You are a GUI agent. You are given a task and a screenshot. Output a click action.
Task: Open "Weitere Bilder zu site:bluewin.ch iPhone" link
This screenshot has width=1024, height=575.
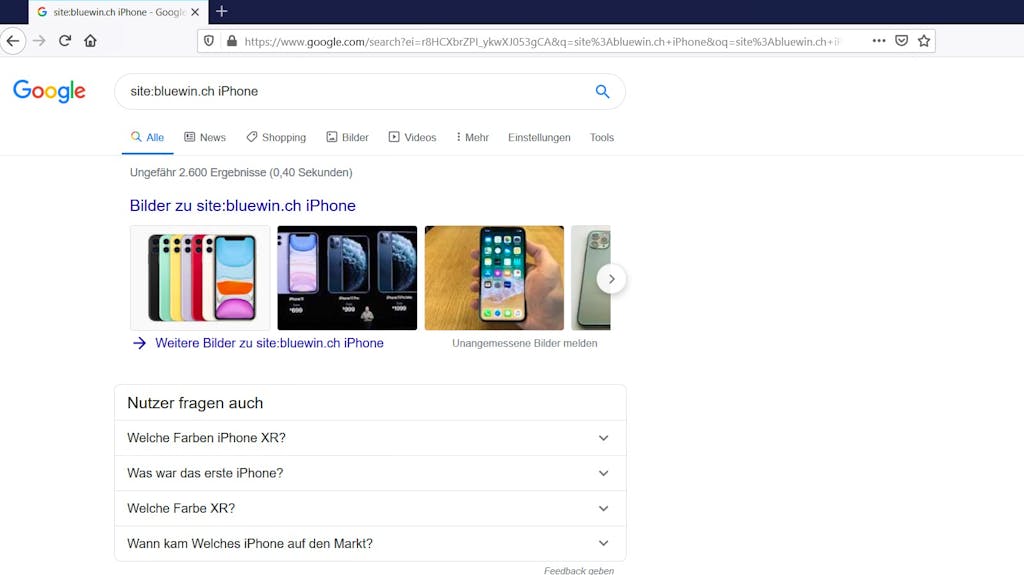pyautogui.click(x=269, y=343)
